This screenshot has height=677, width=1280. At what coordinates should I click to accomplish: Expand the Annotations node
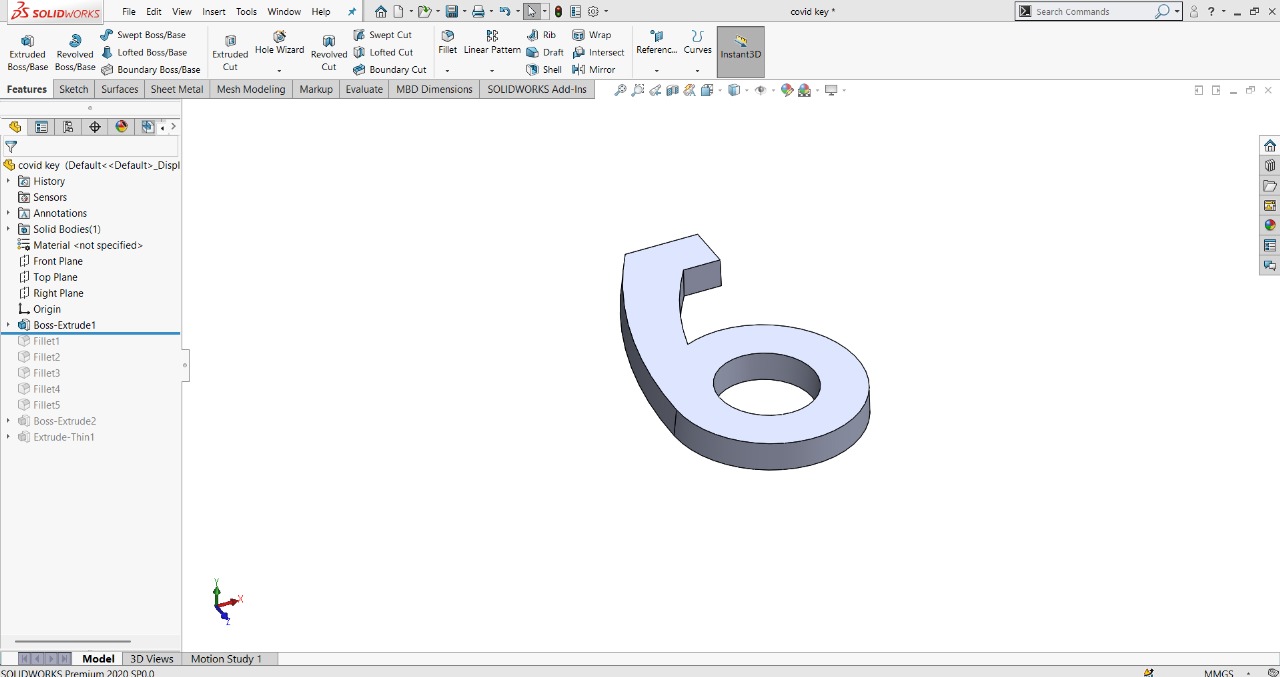click(9, 213)
